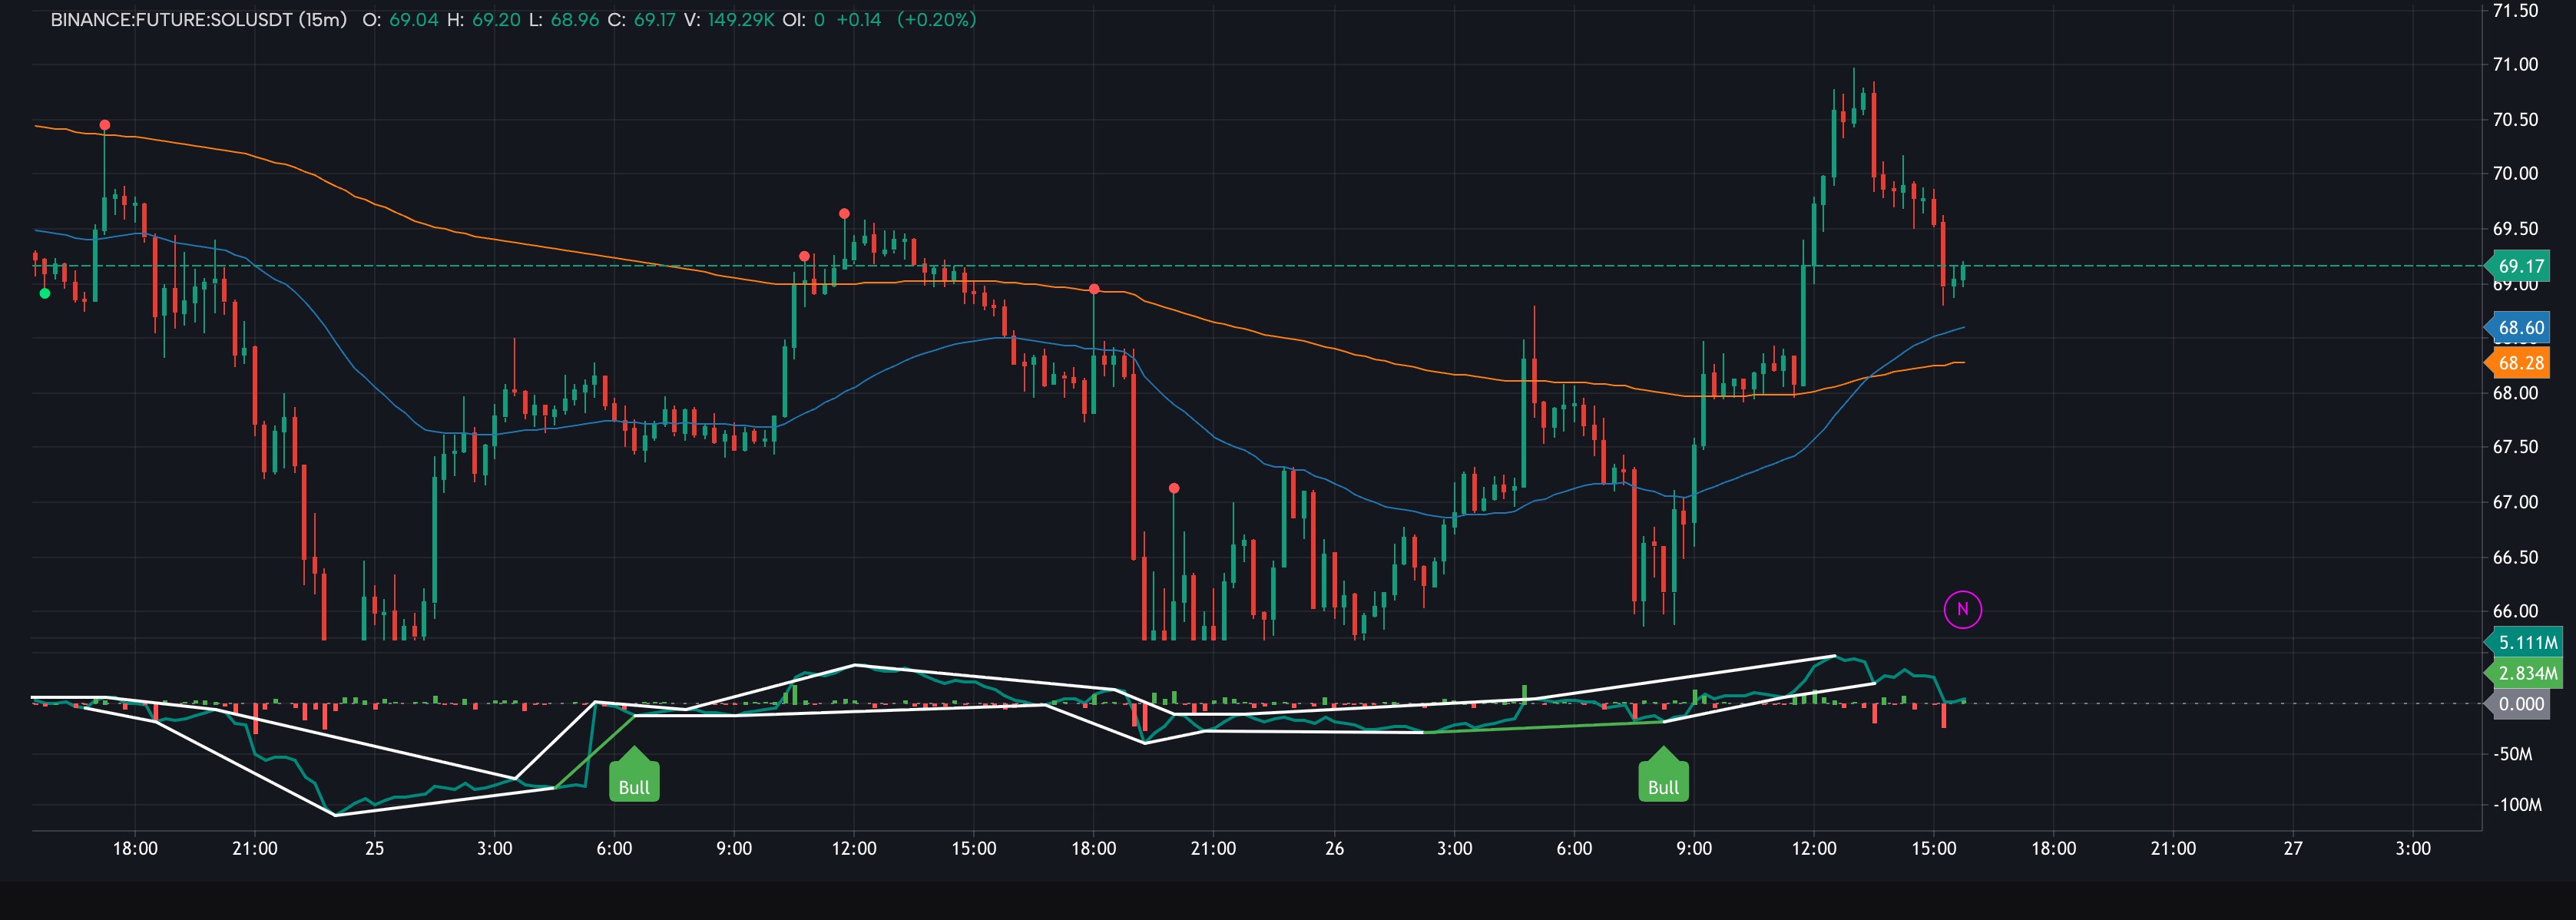Click the OI value 0
2576x920 pixels.
[819, 20]
